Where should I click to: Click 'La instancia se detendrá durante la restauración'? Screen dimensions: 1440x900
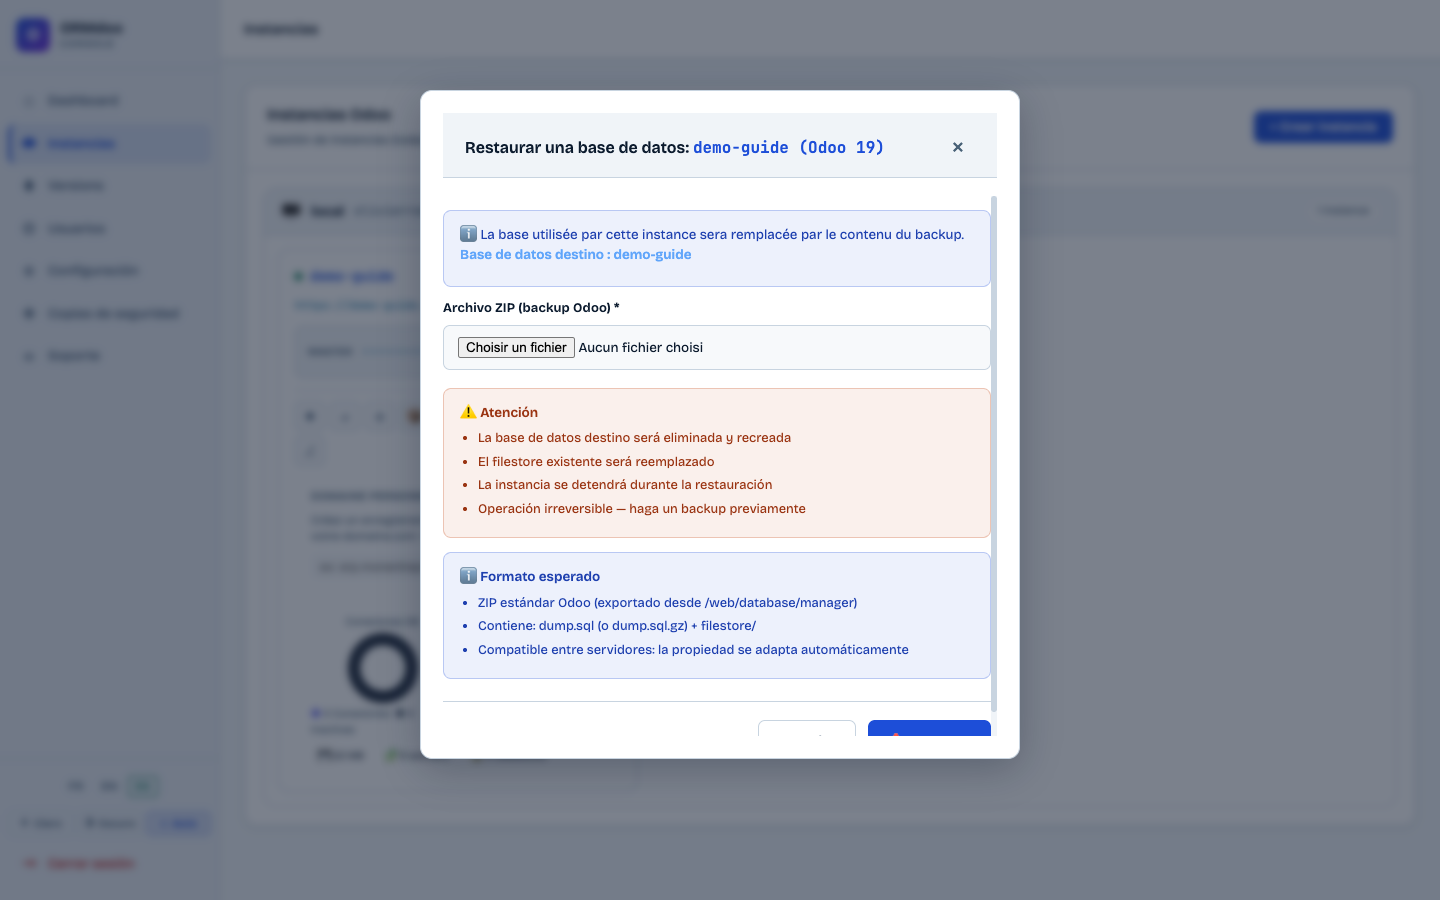(x=625, y=485)
